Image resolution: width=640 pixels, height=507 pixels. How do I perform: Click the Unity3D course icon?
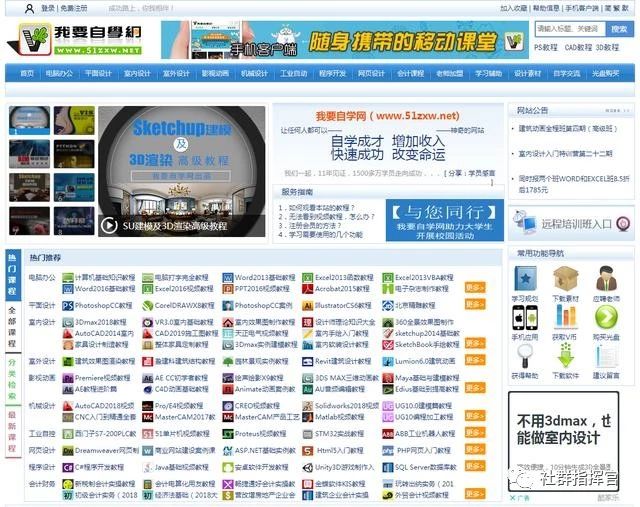307,467
